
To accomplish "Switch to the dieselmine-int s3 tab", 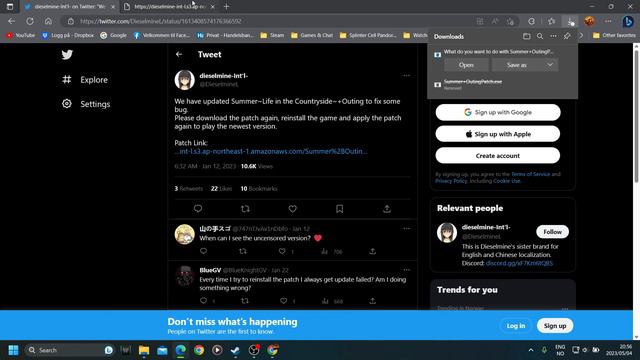I will pos(169,7).
